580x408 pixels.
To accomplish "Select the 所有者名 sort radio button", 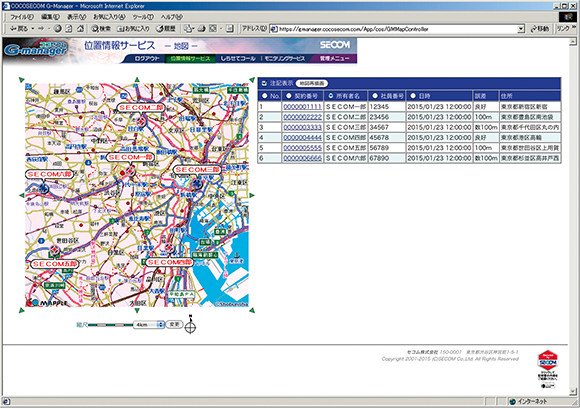I will 331,96.
